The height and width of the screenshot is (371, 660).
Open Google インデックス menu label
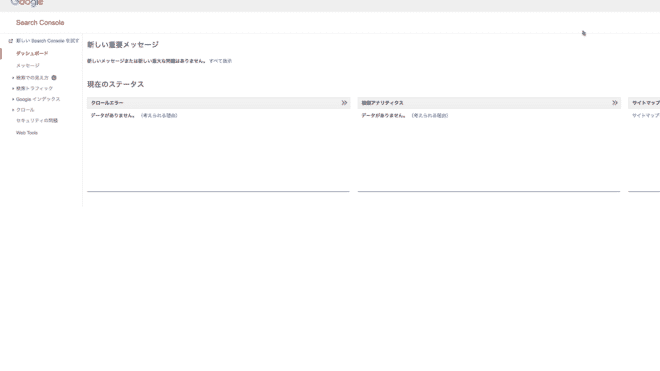[38, 99]
